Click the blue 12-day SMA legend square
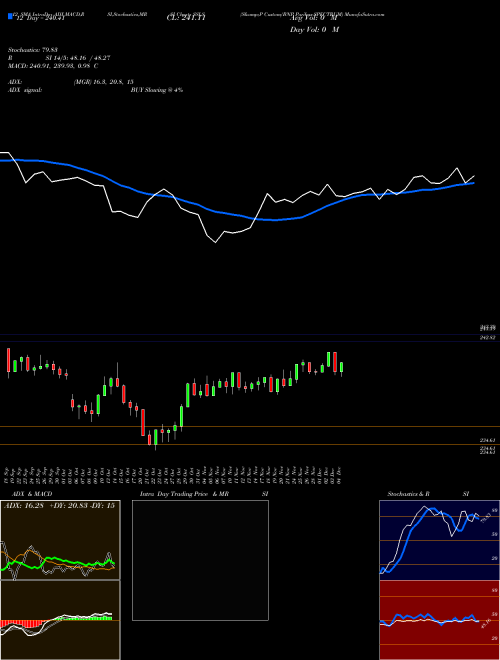The width and height of the screenshot is (500, 660). 10,17
